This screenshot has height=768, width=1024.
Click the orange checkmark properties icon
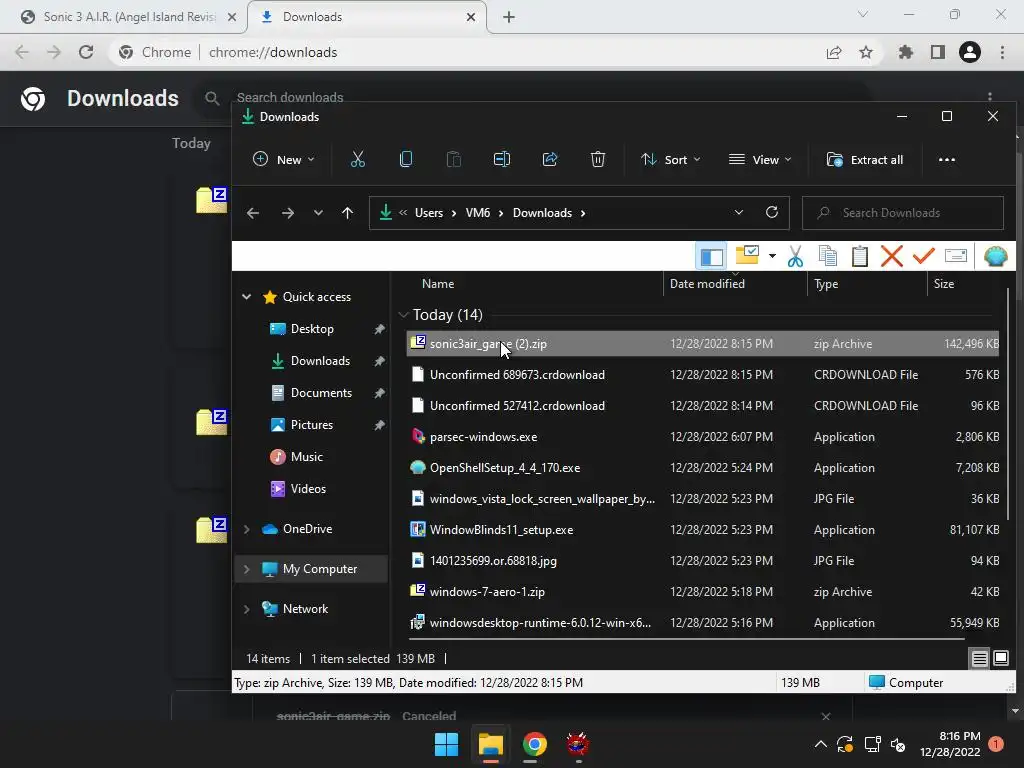pyautogui.click(x=923, y=255)
